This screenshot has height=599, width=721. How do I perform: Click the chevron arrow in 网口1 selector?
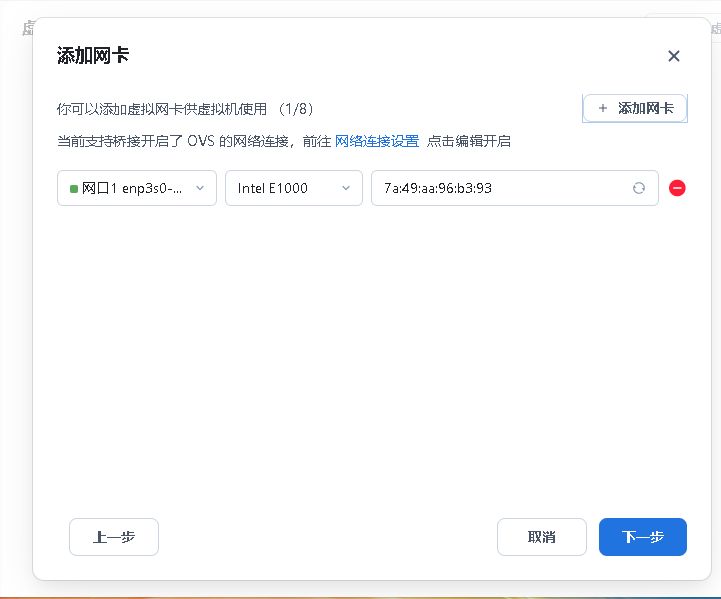pos(200,188)
